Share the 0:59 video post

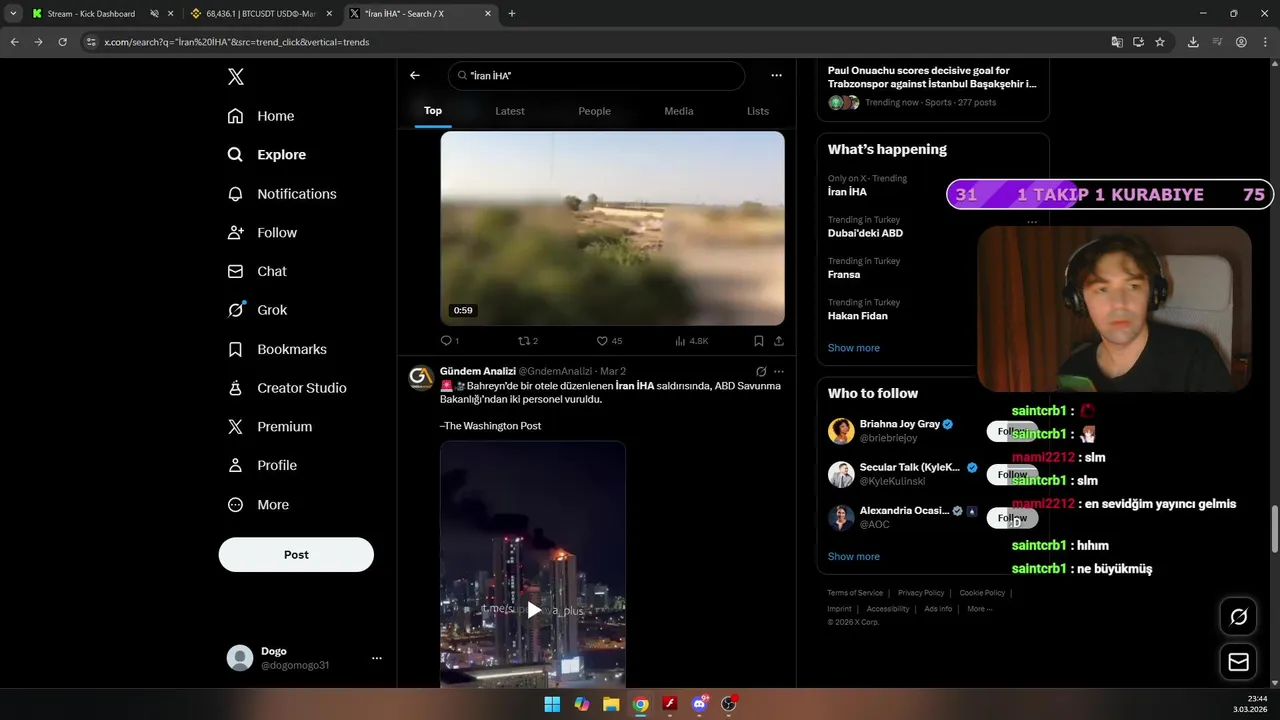pyautogui.click(x=779, y=341)
